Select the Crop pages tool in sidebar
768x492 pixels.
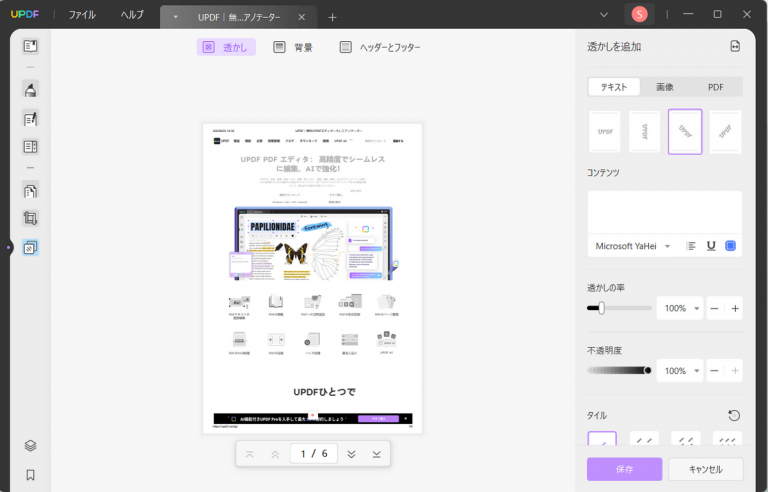click(30, 219)
